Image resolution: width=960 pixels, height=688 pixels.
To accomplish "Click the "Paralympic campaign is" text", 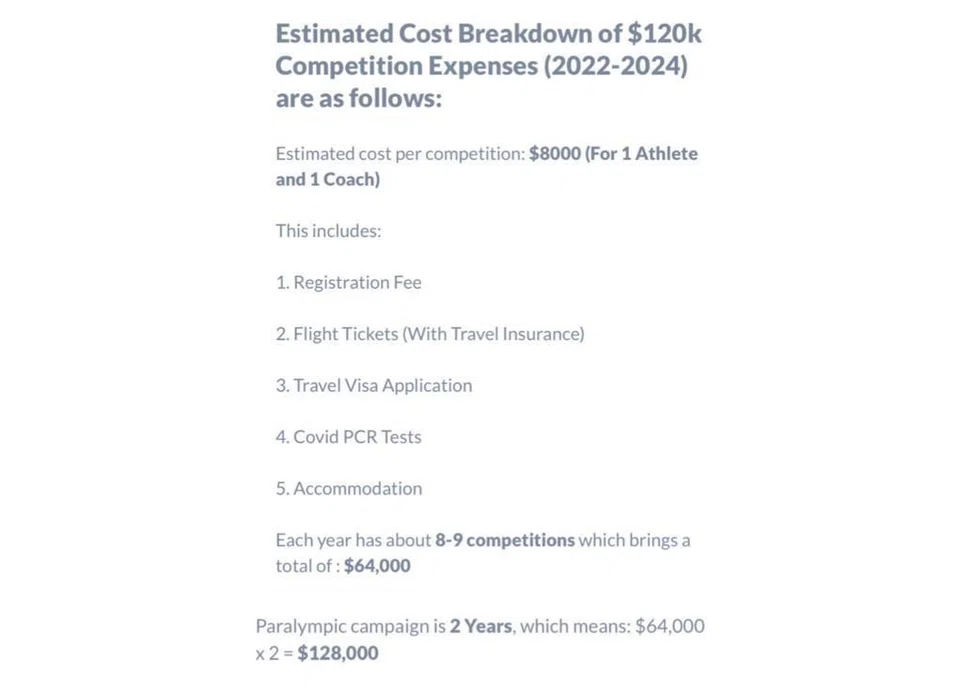I will [x=350, y=627].
